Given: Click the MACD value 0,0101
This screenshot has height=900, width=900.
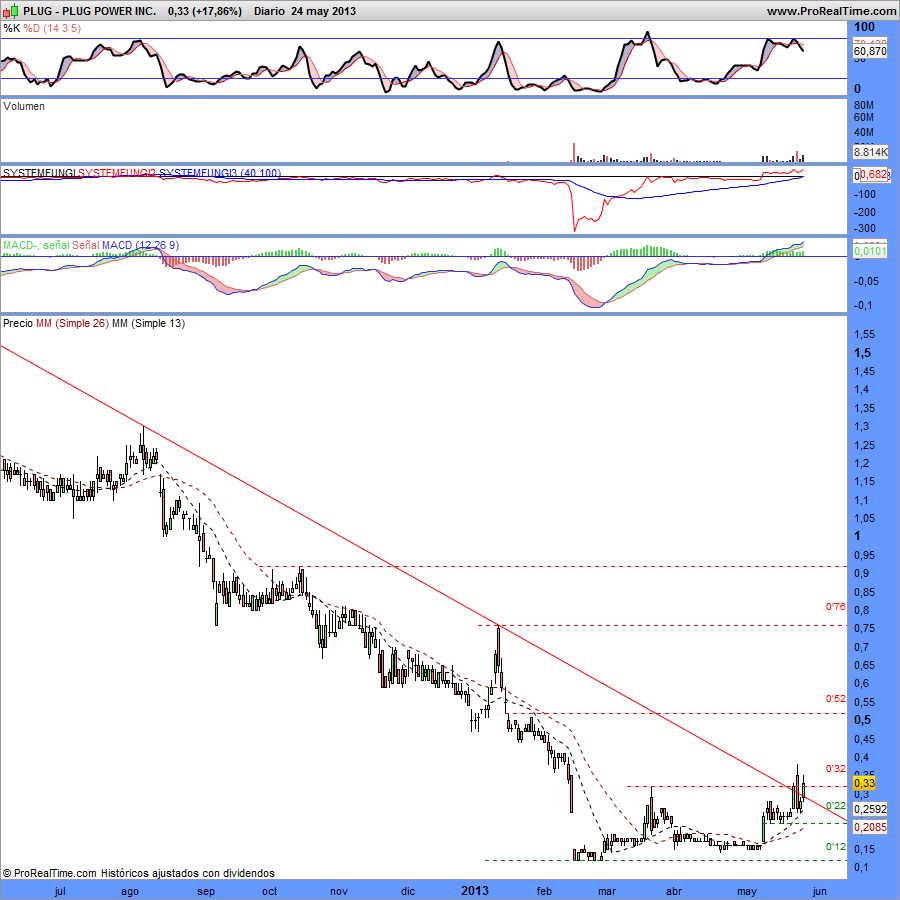Looking at the screenshot, I should [x=871, y=251].
